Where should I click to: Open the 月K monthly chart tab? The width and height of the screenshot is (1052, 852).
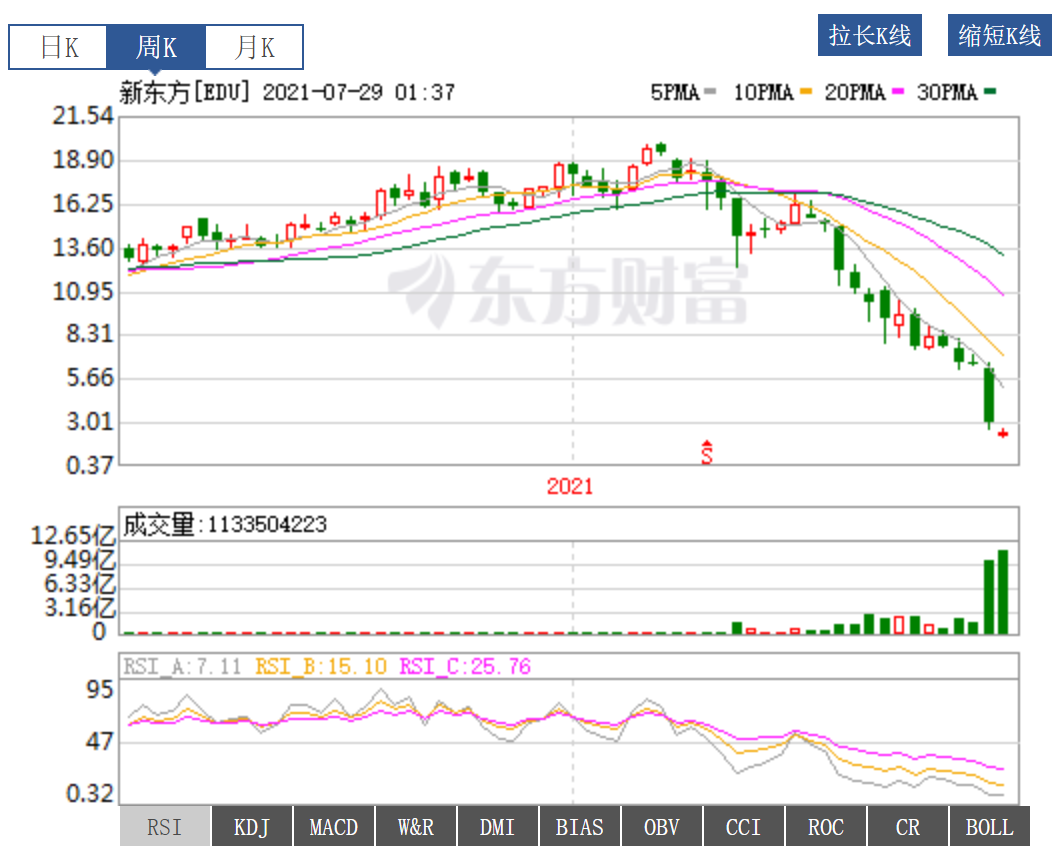pos(254,47)
